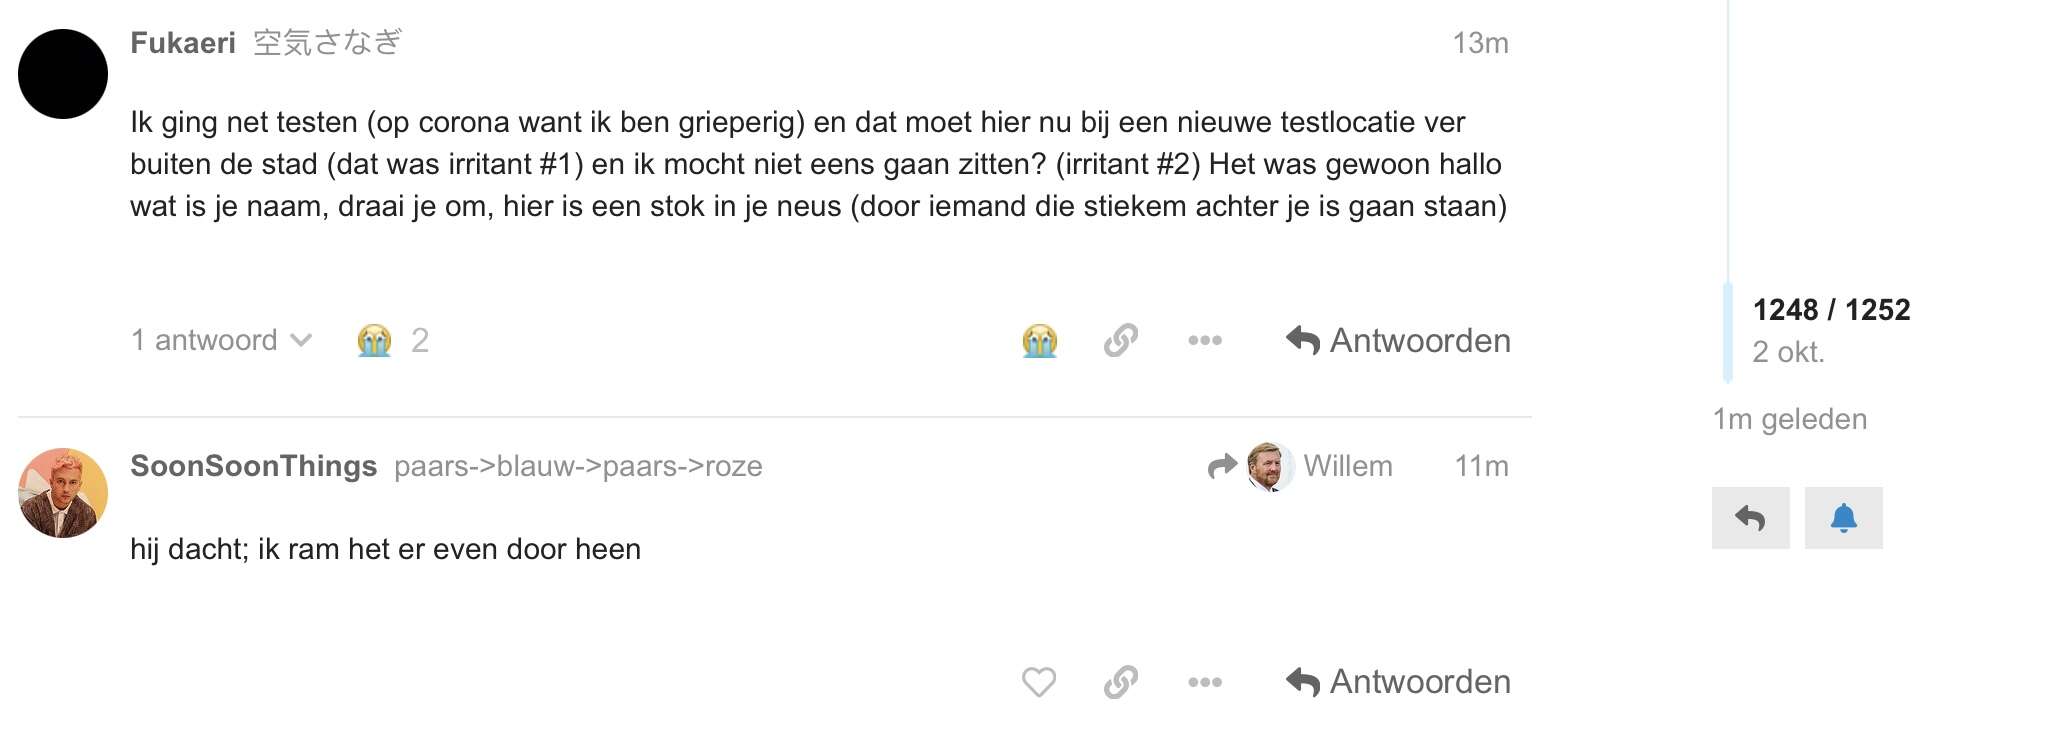Open Willem's avatar in reply header
The width and height of the screenshot is (2048, 734).
pyautogui.click(x=1269, y=467)
